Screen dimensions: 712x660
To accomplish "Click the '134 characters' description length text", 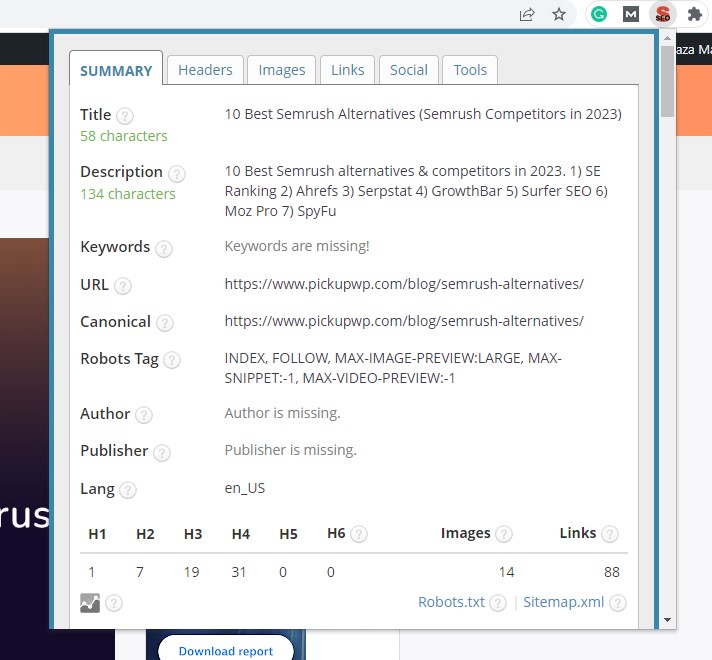I will 128,194.
